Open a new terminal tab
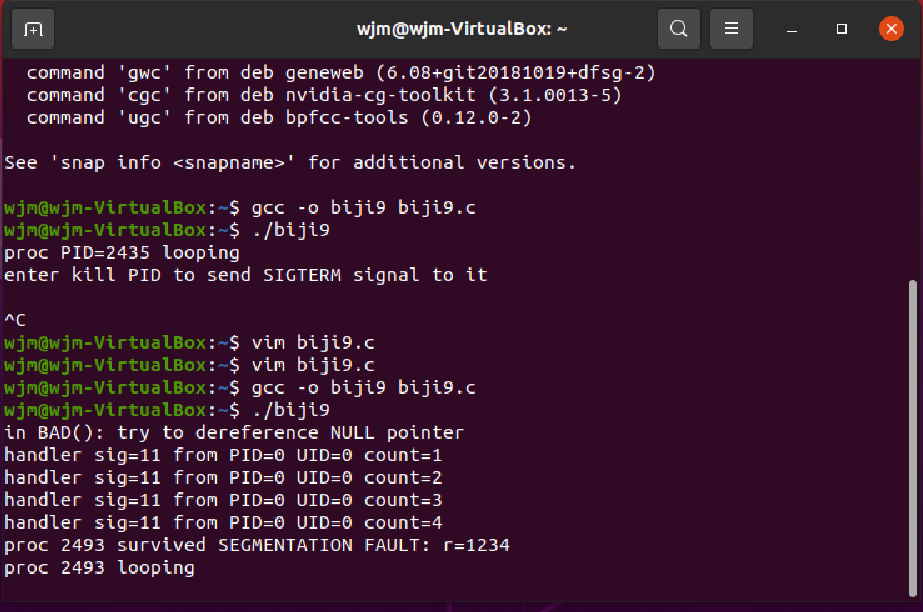Viewport: 923px width, 612px height. (34, 29)
